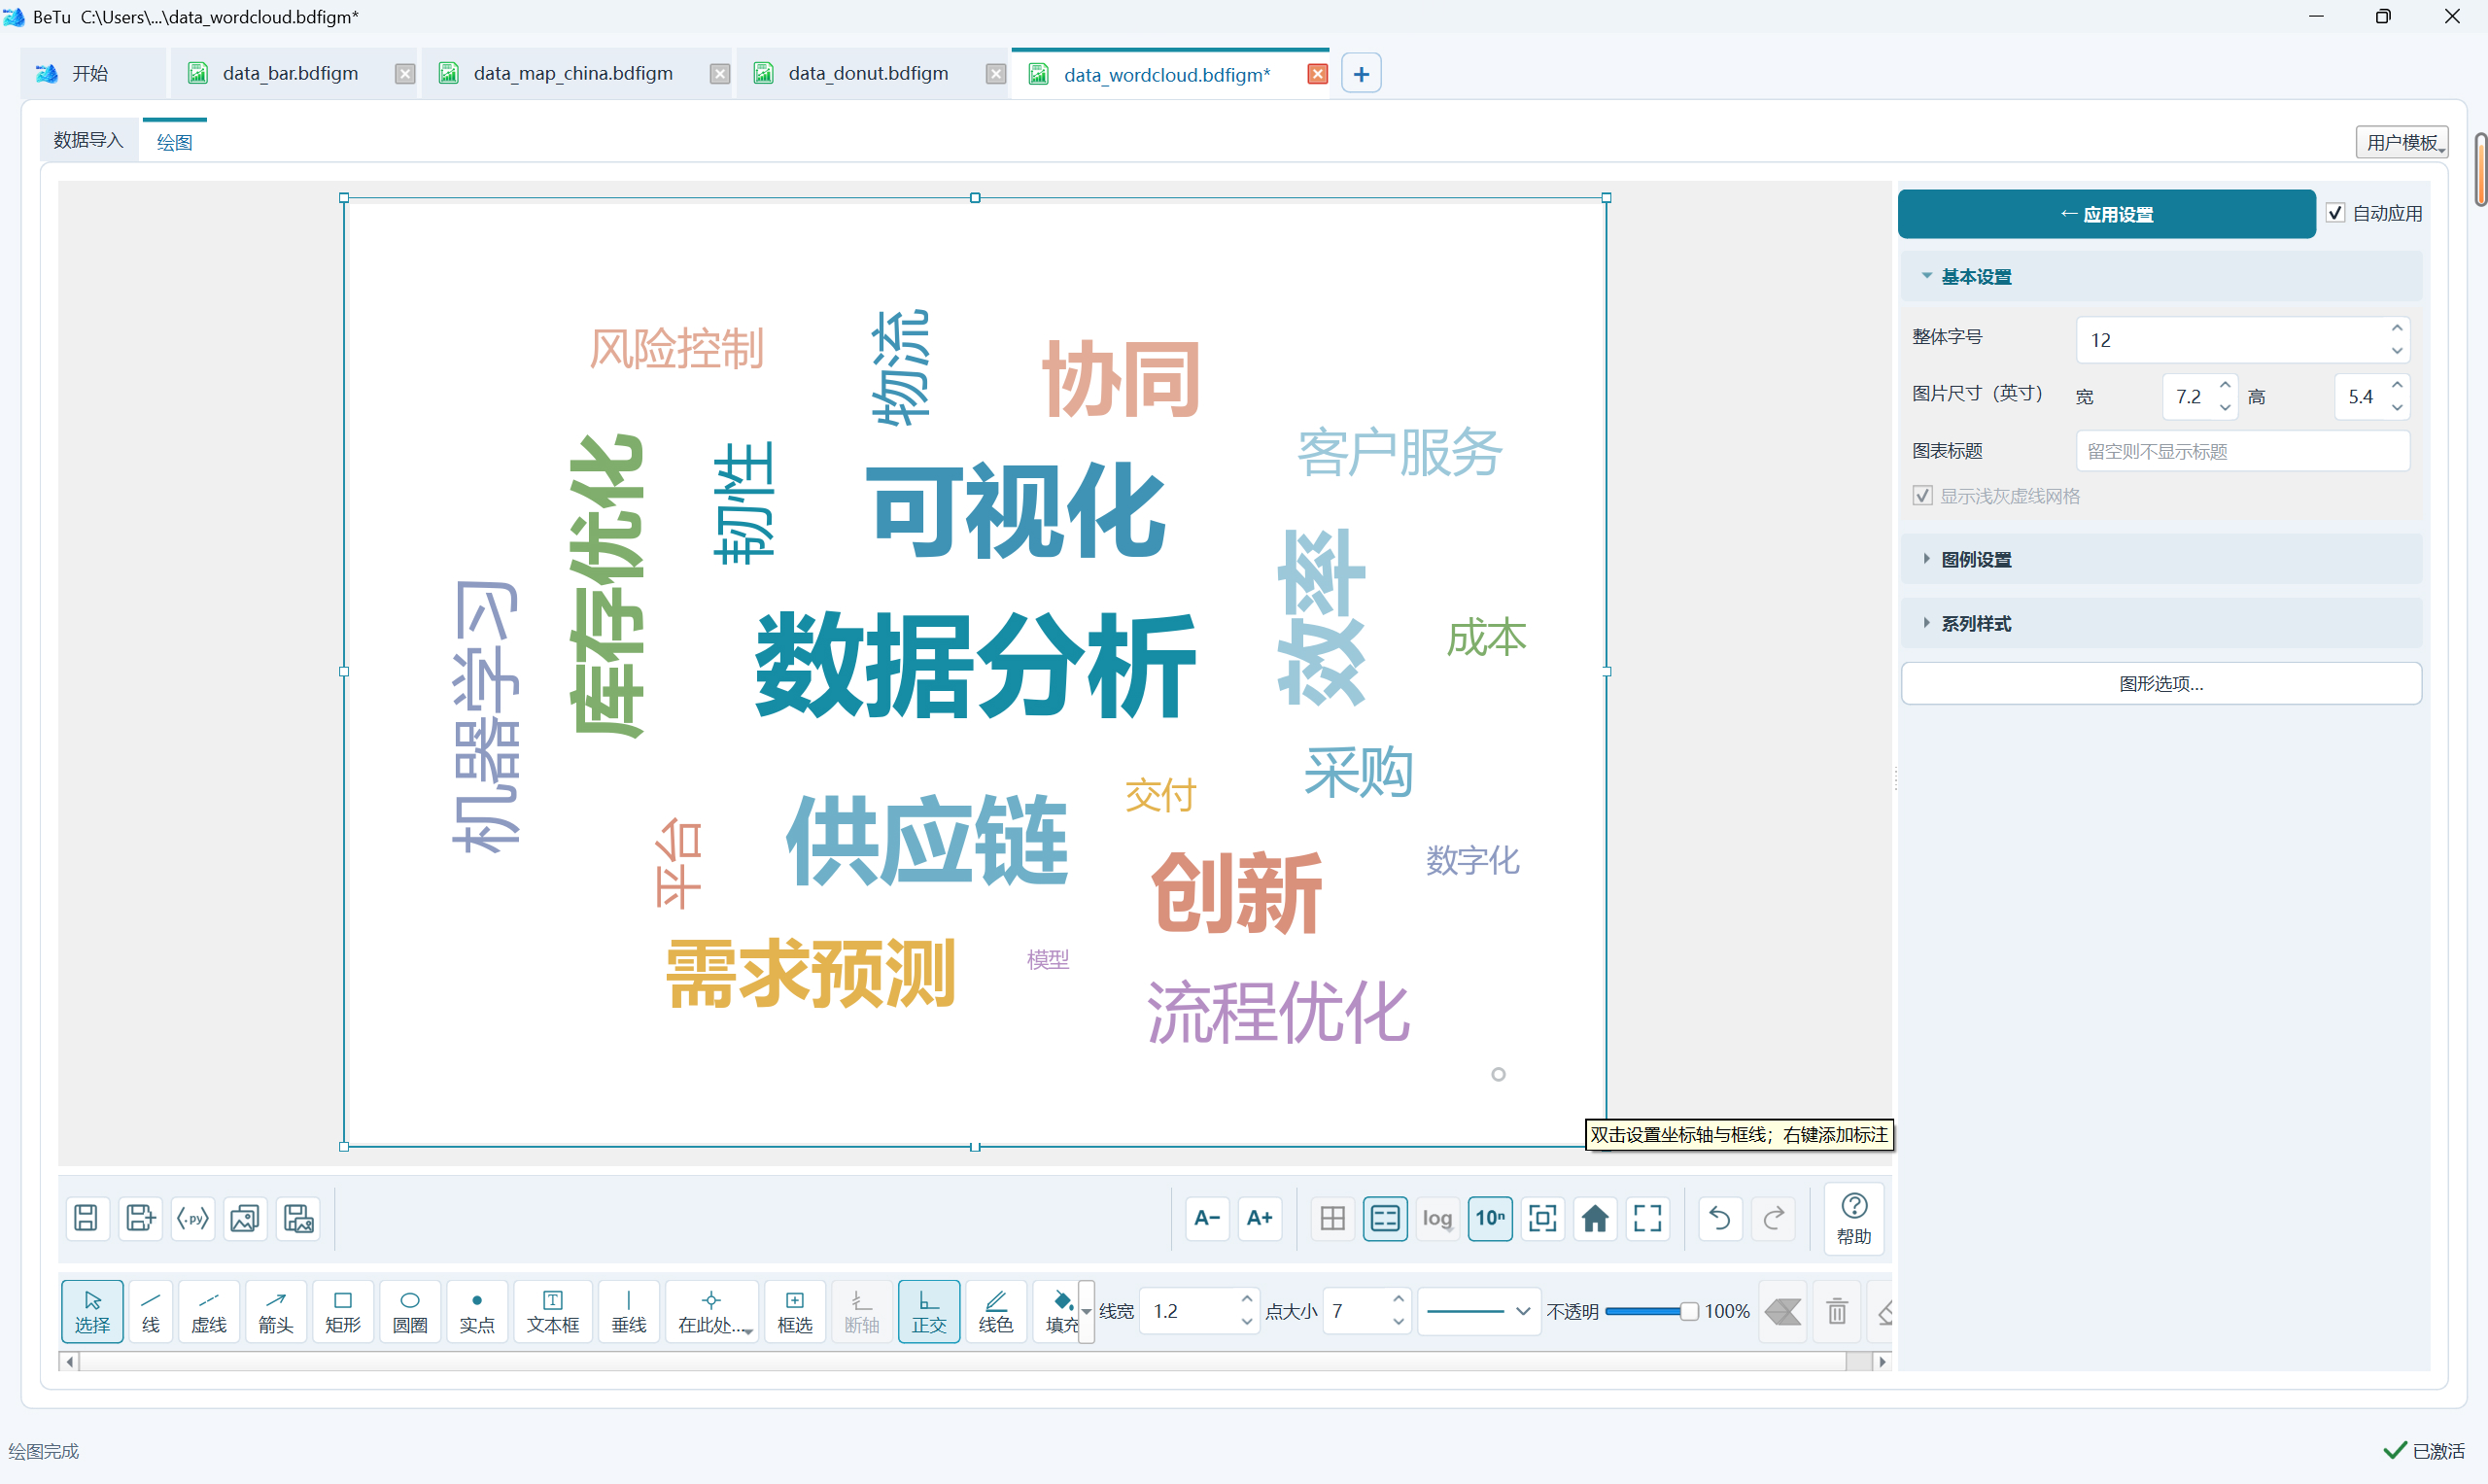
Task: Click the export image icon
Action: [245, 1218]
